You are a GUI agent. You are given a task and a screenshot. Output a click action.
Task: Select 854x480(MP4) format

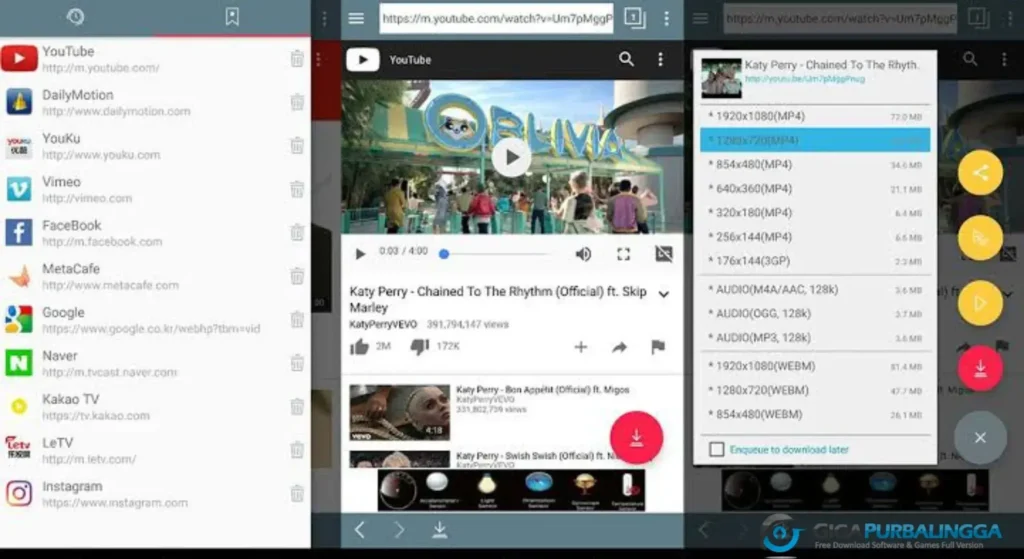click(x=815, y=165)
